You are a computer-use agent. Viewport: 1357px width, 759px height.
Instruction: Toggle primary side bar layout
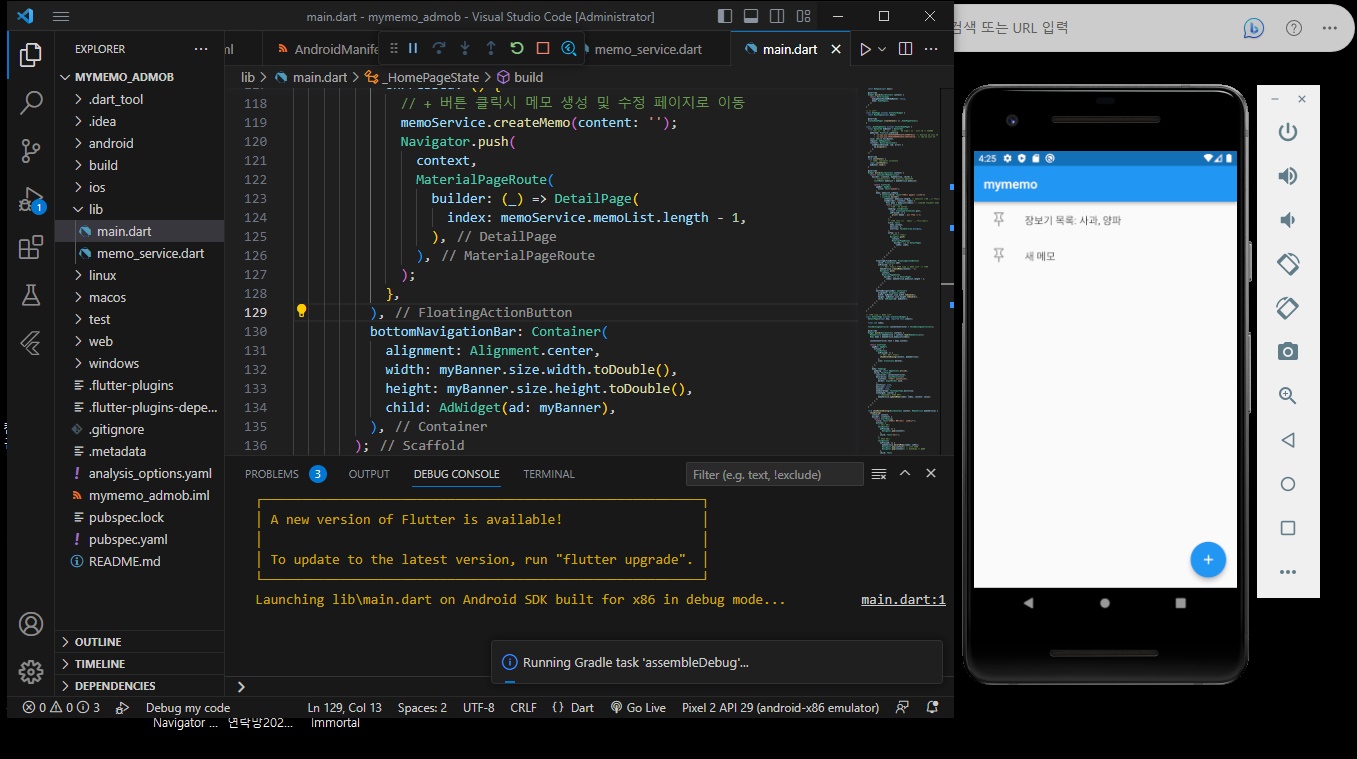click(725, 16)
